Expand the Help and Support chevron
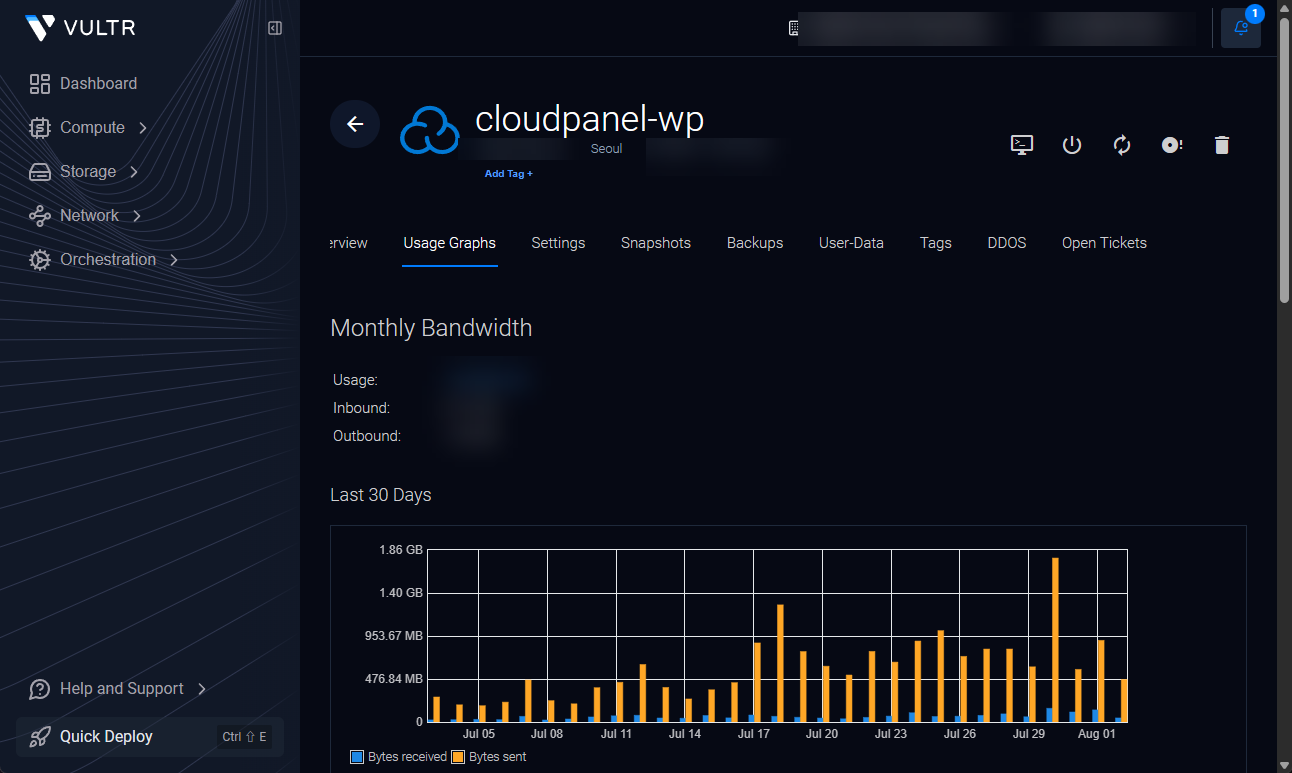The image size is (1292, 773). [x=202, y=689]
